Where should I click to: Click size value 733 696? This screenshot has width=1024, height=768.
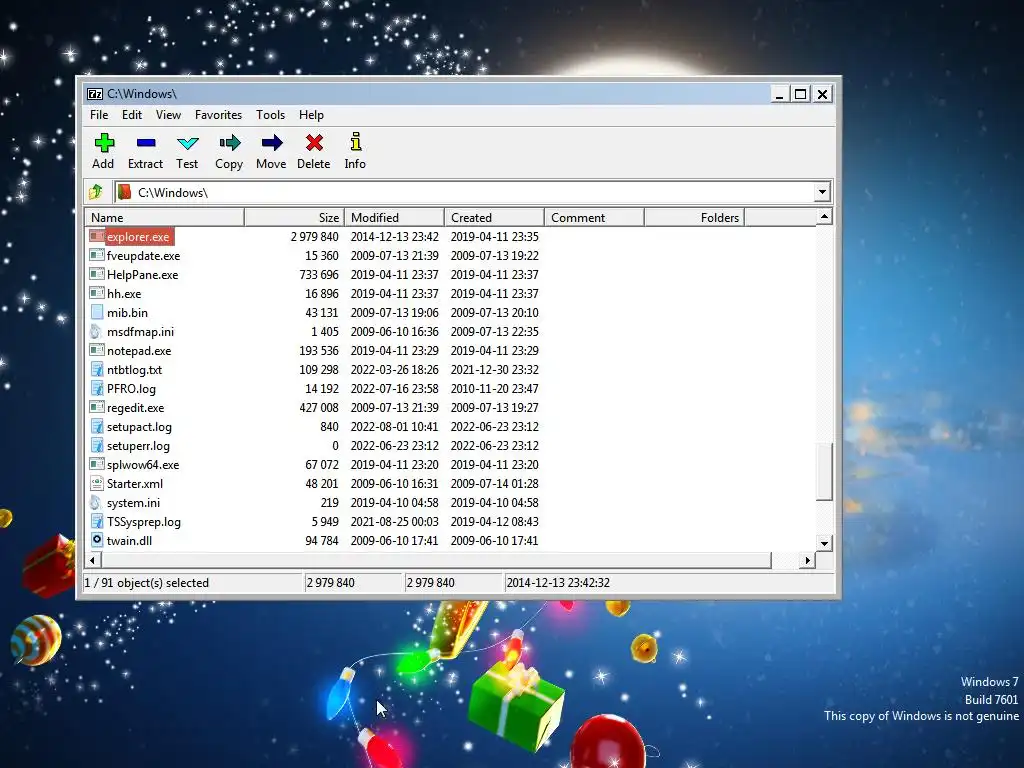tap(319, 274)
